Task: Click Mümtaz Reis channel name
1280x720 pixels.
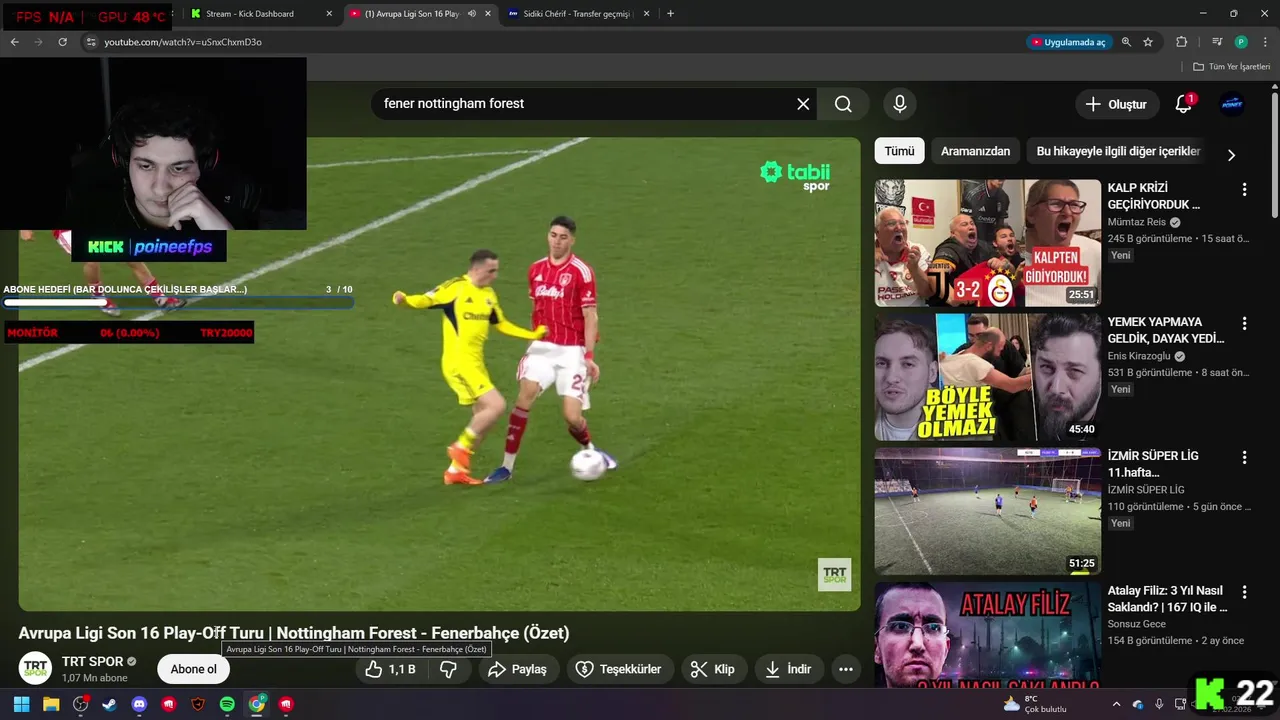Action: pos(1137,222)
